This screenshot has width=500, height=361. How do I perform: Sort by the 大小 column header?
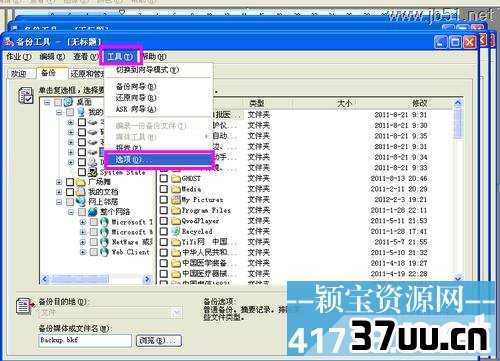pyautogui.click(x=323, y=103)
